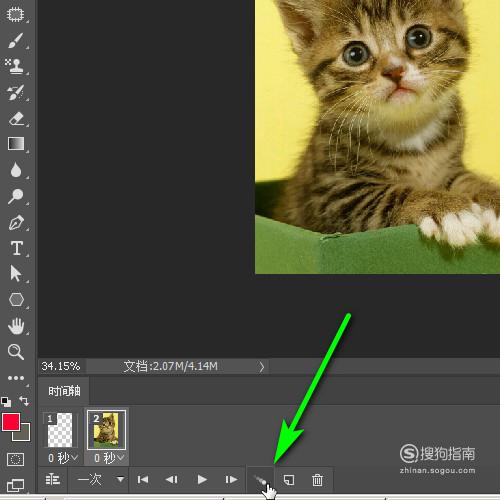
Task: Select the Clone Stamp tool
Action: click(x=15, y=66)
